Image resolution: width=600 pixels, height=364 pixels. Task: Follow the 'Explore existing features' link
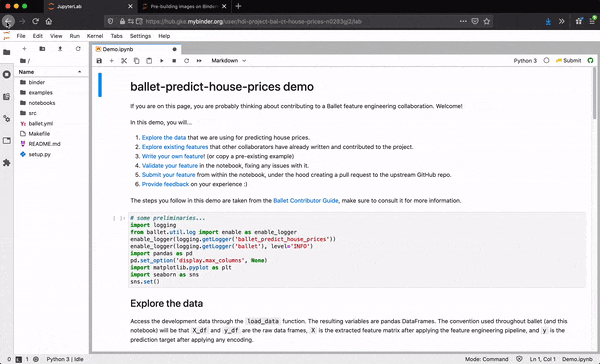pyautogui.click(x=175, y=147)
